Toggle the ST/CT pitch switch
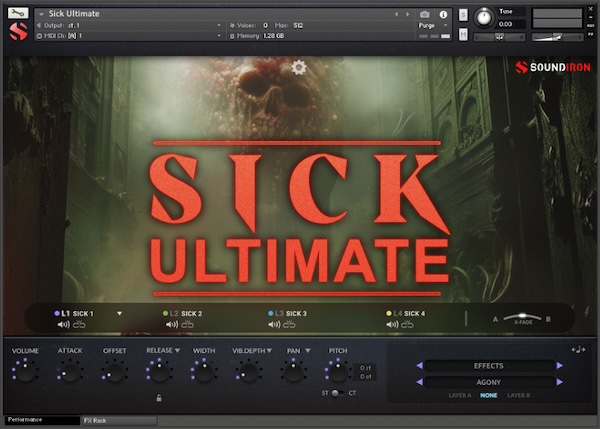The height and width of the screenshot is (429, 600). pos(338,393)
